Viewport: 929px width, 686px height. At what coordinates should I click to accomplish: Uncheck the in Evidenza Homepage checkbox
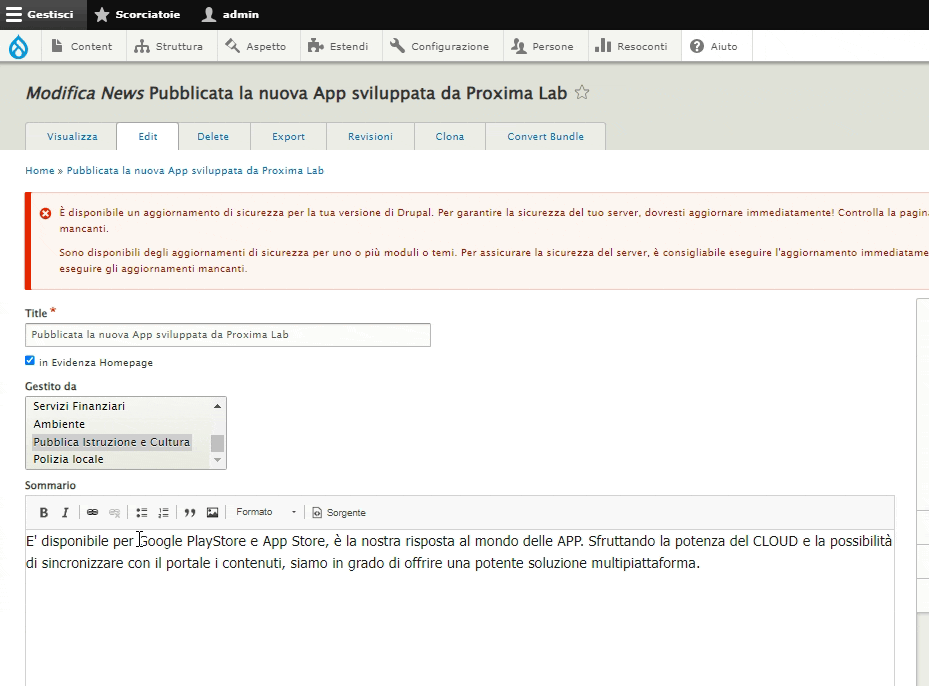pyautogui.click(x=30, y=361)
